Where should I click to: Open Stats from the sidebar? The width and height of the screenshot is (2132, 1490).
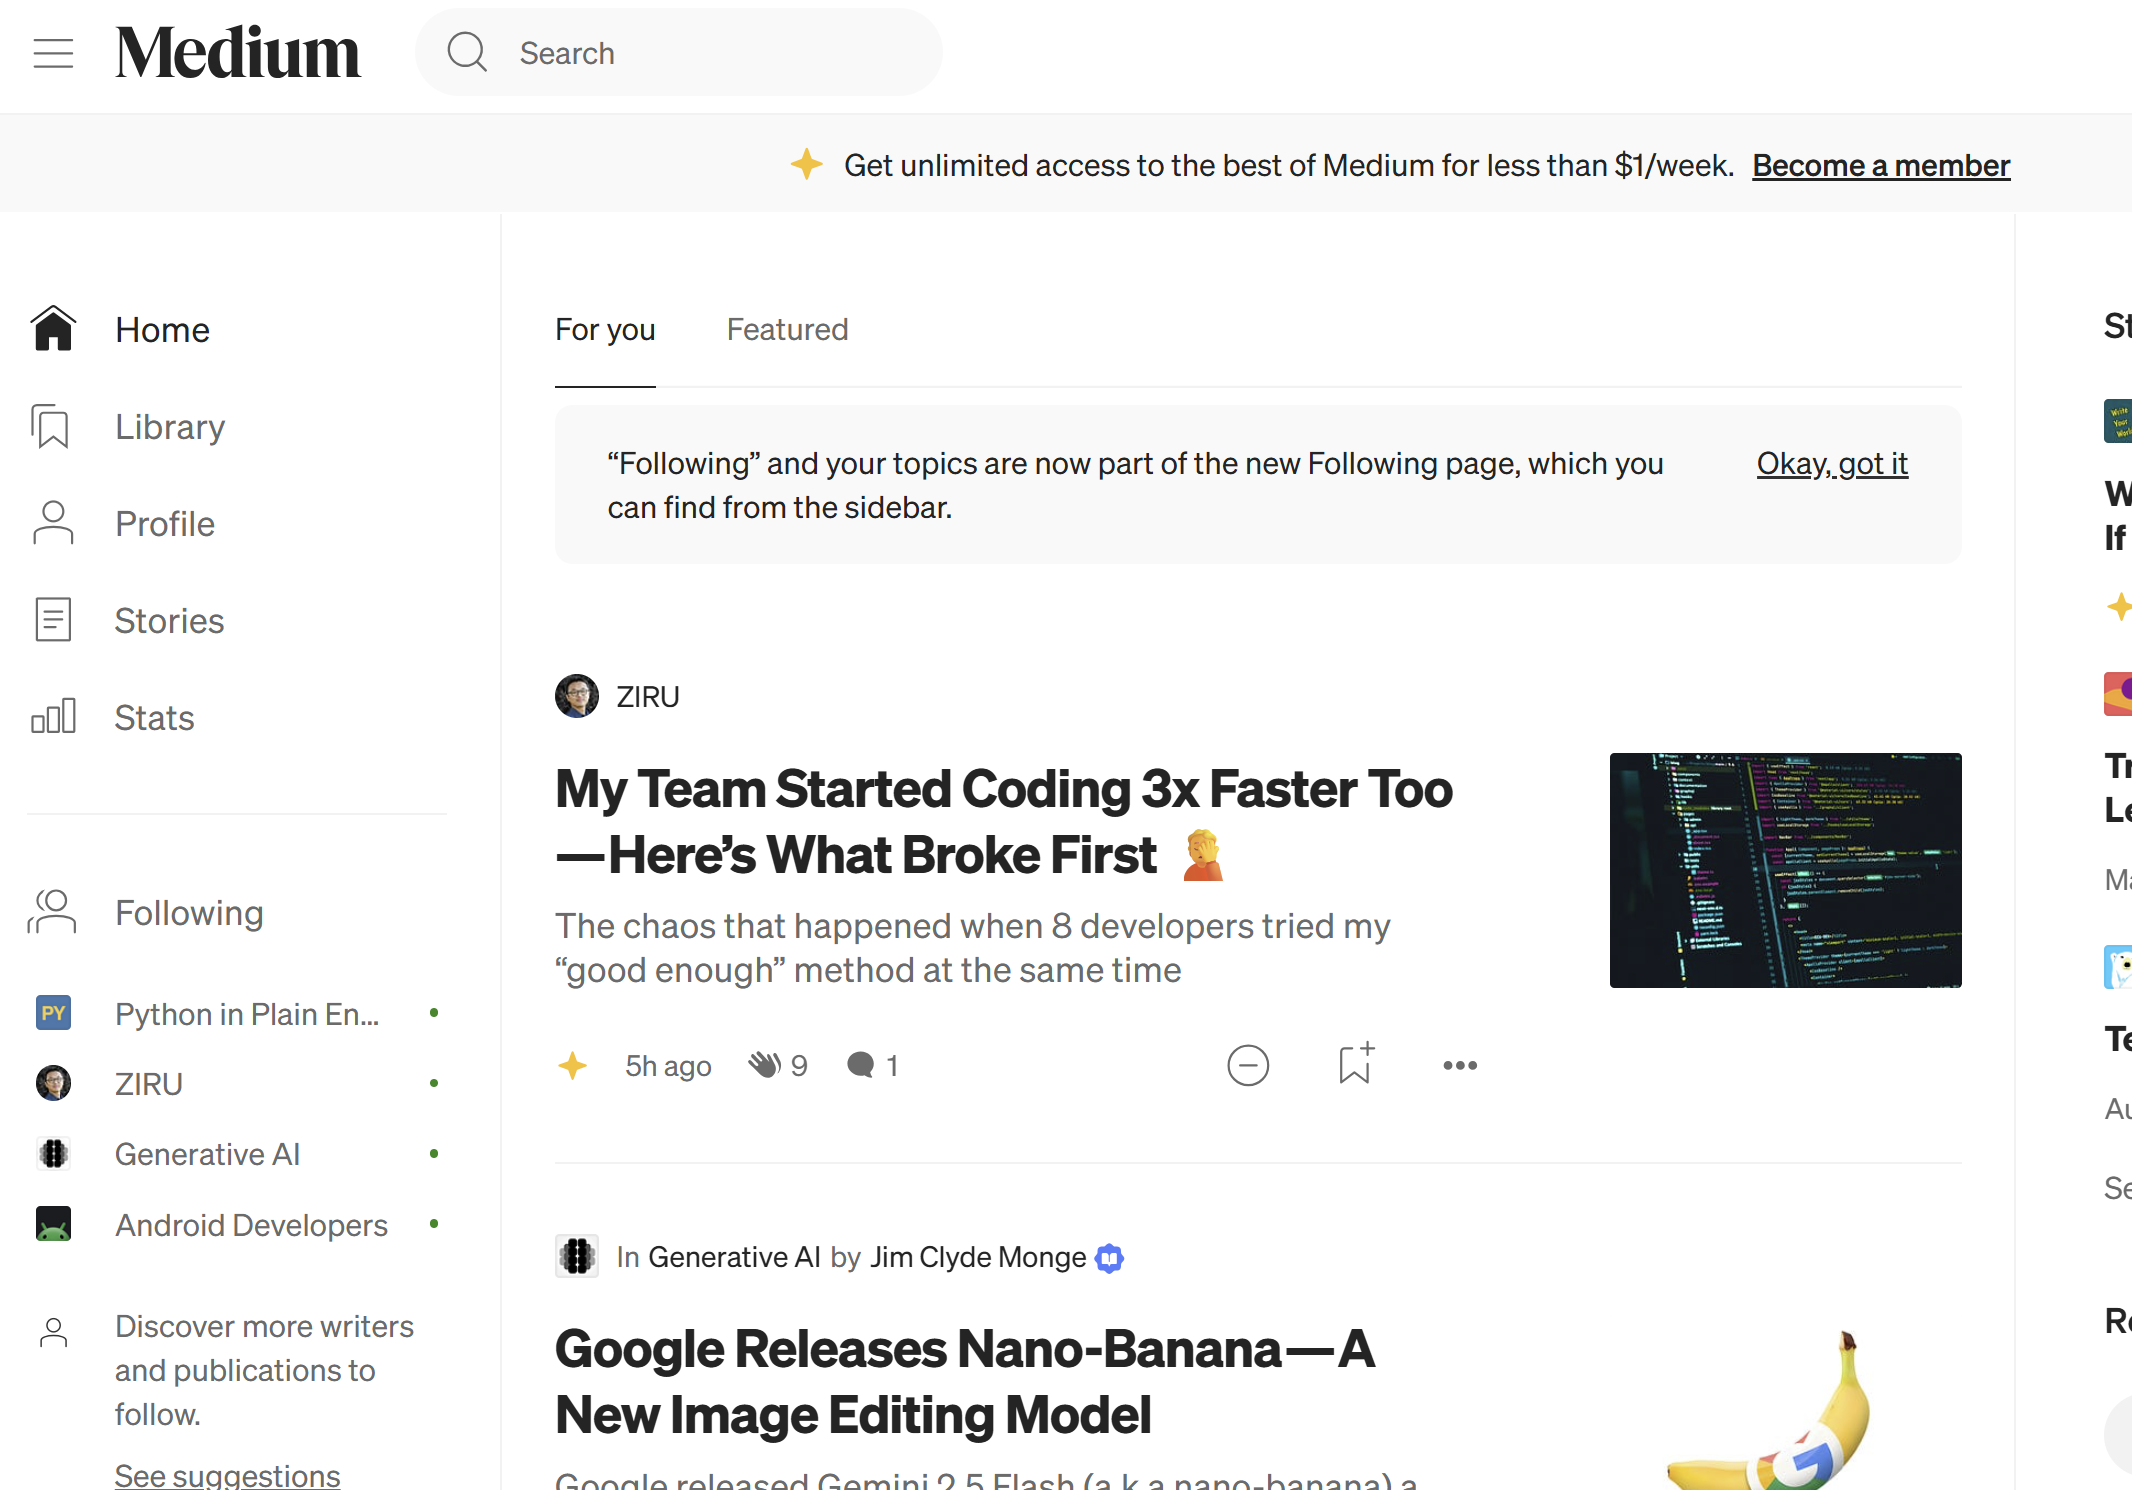tap(153, 717)
